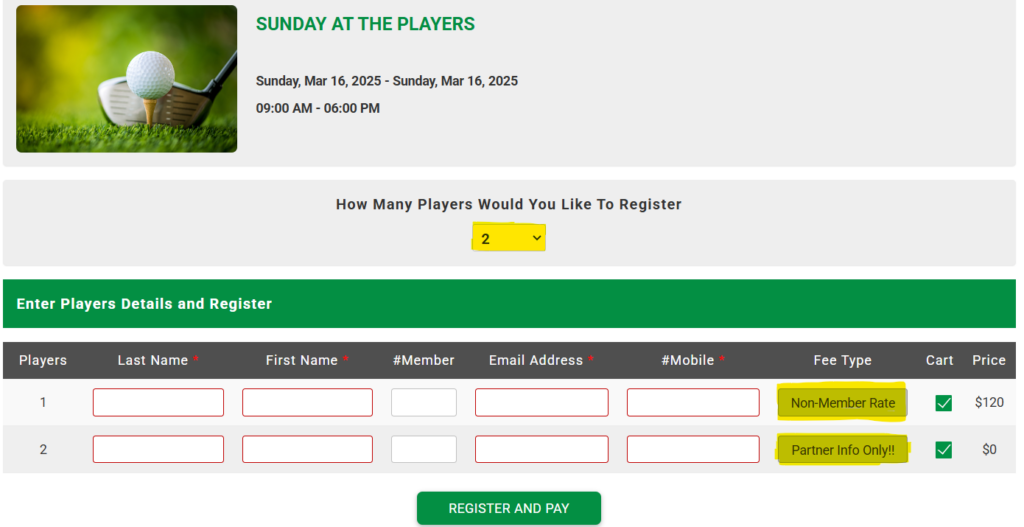The width and height of the screenshot is (1024, 527).
Task: Click the First Name field for player 1
Action: [x=307, y=403]
